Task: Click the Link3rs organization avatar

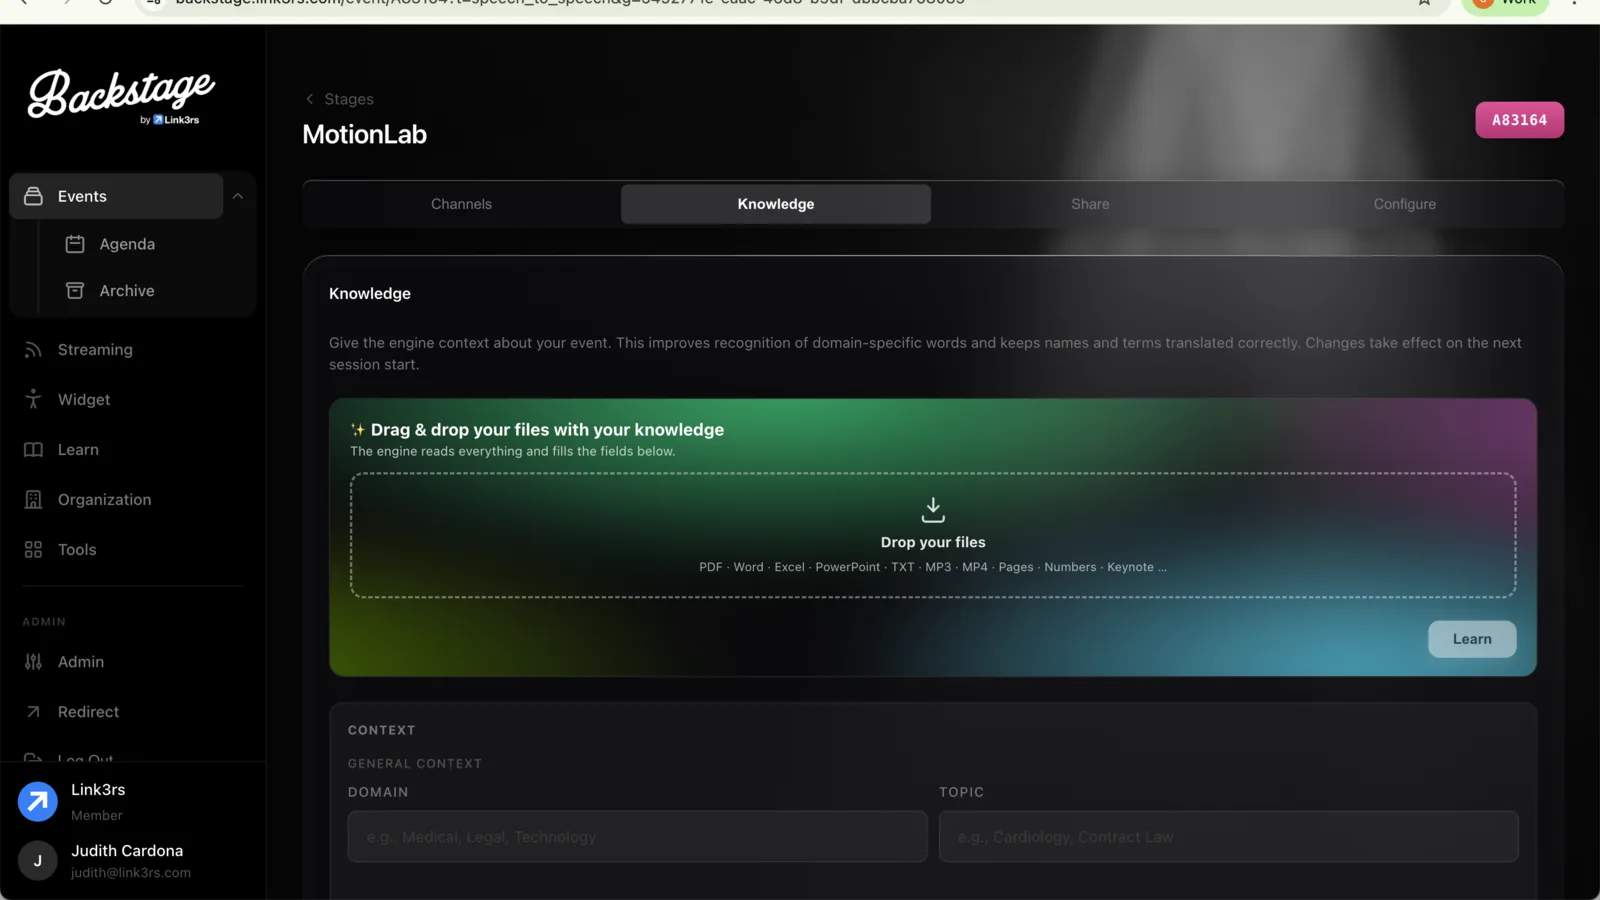Action: 38,801
